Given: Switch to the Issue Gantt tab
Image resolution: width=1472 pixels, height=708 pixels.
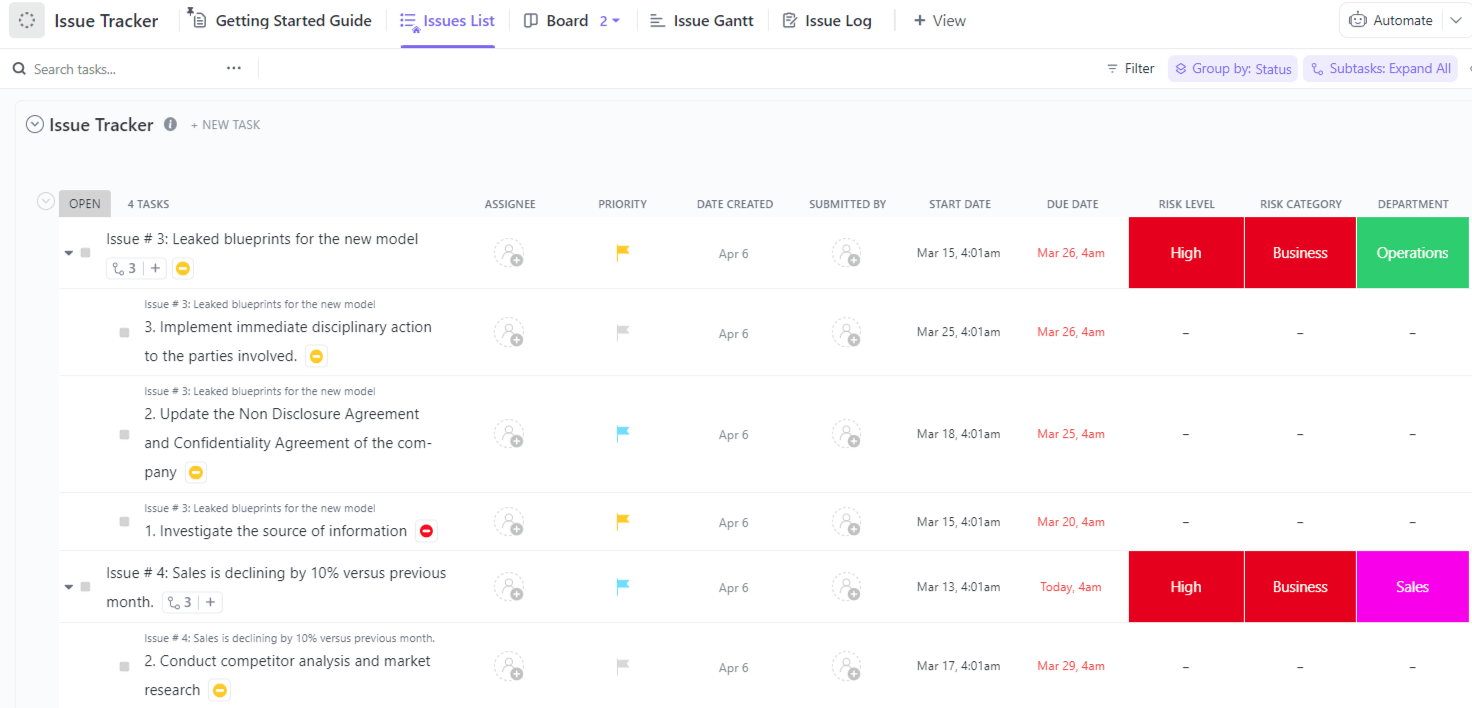Looking at the screenshot, I should (702, 20).
